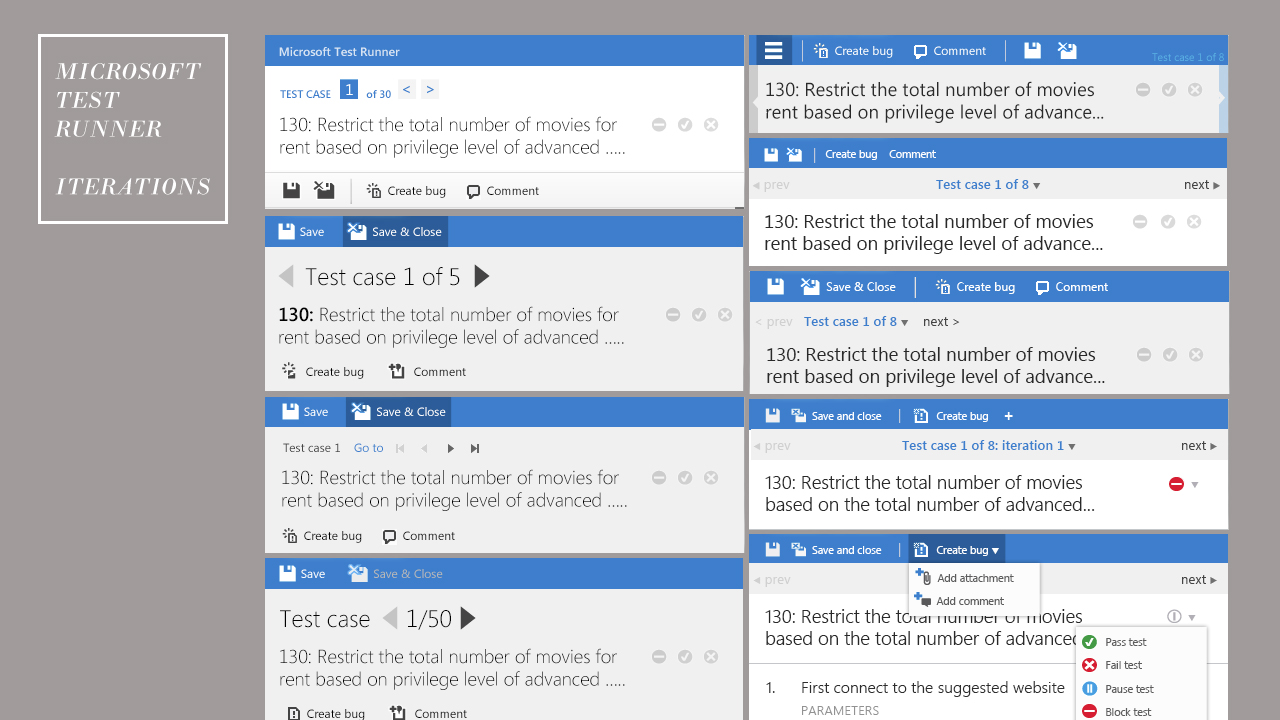
Task: Click the next test case arrow in the 'Go to' panel
Action: pyautogui.click(x=450, y=448)
